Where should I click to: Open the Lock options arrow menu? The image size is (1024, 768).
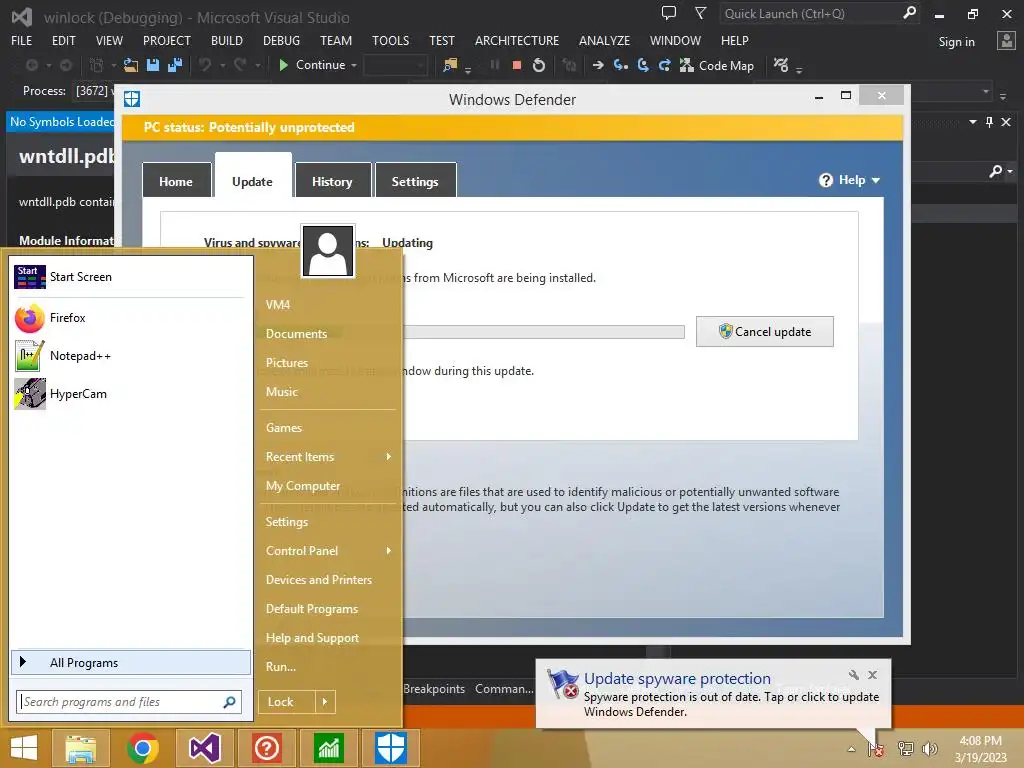click(x=325, y=702)
